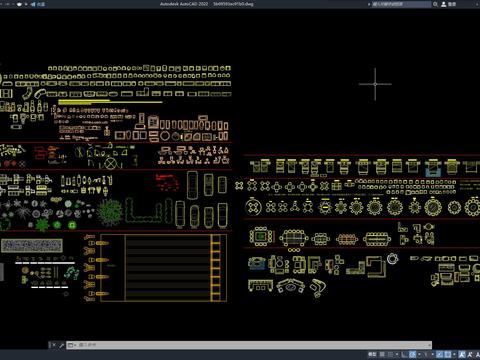Close the command line window with the X
This screenshot has width=480, height=360.
[x=53, y=345]
